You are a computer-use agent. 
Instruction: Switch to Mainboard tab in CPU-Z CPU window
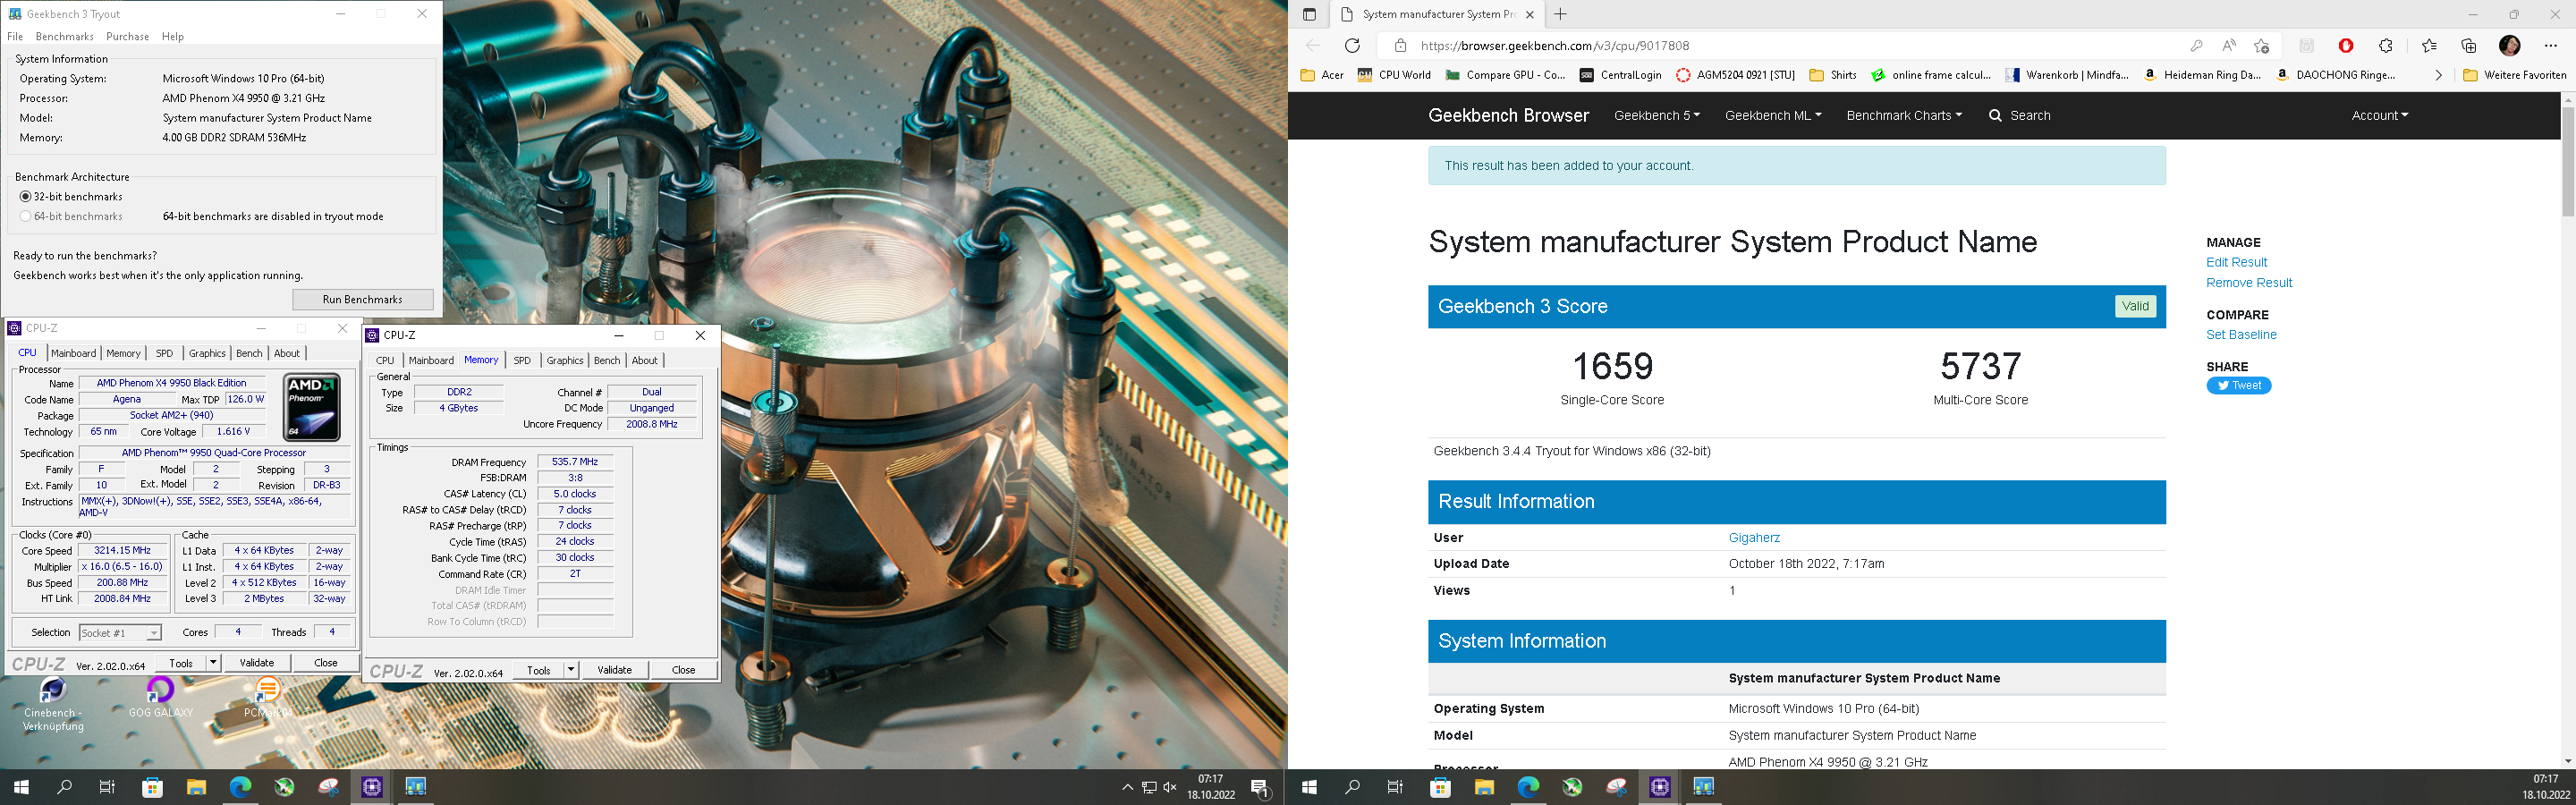(x=74, y=353)
